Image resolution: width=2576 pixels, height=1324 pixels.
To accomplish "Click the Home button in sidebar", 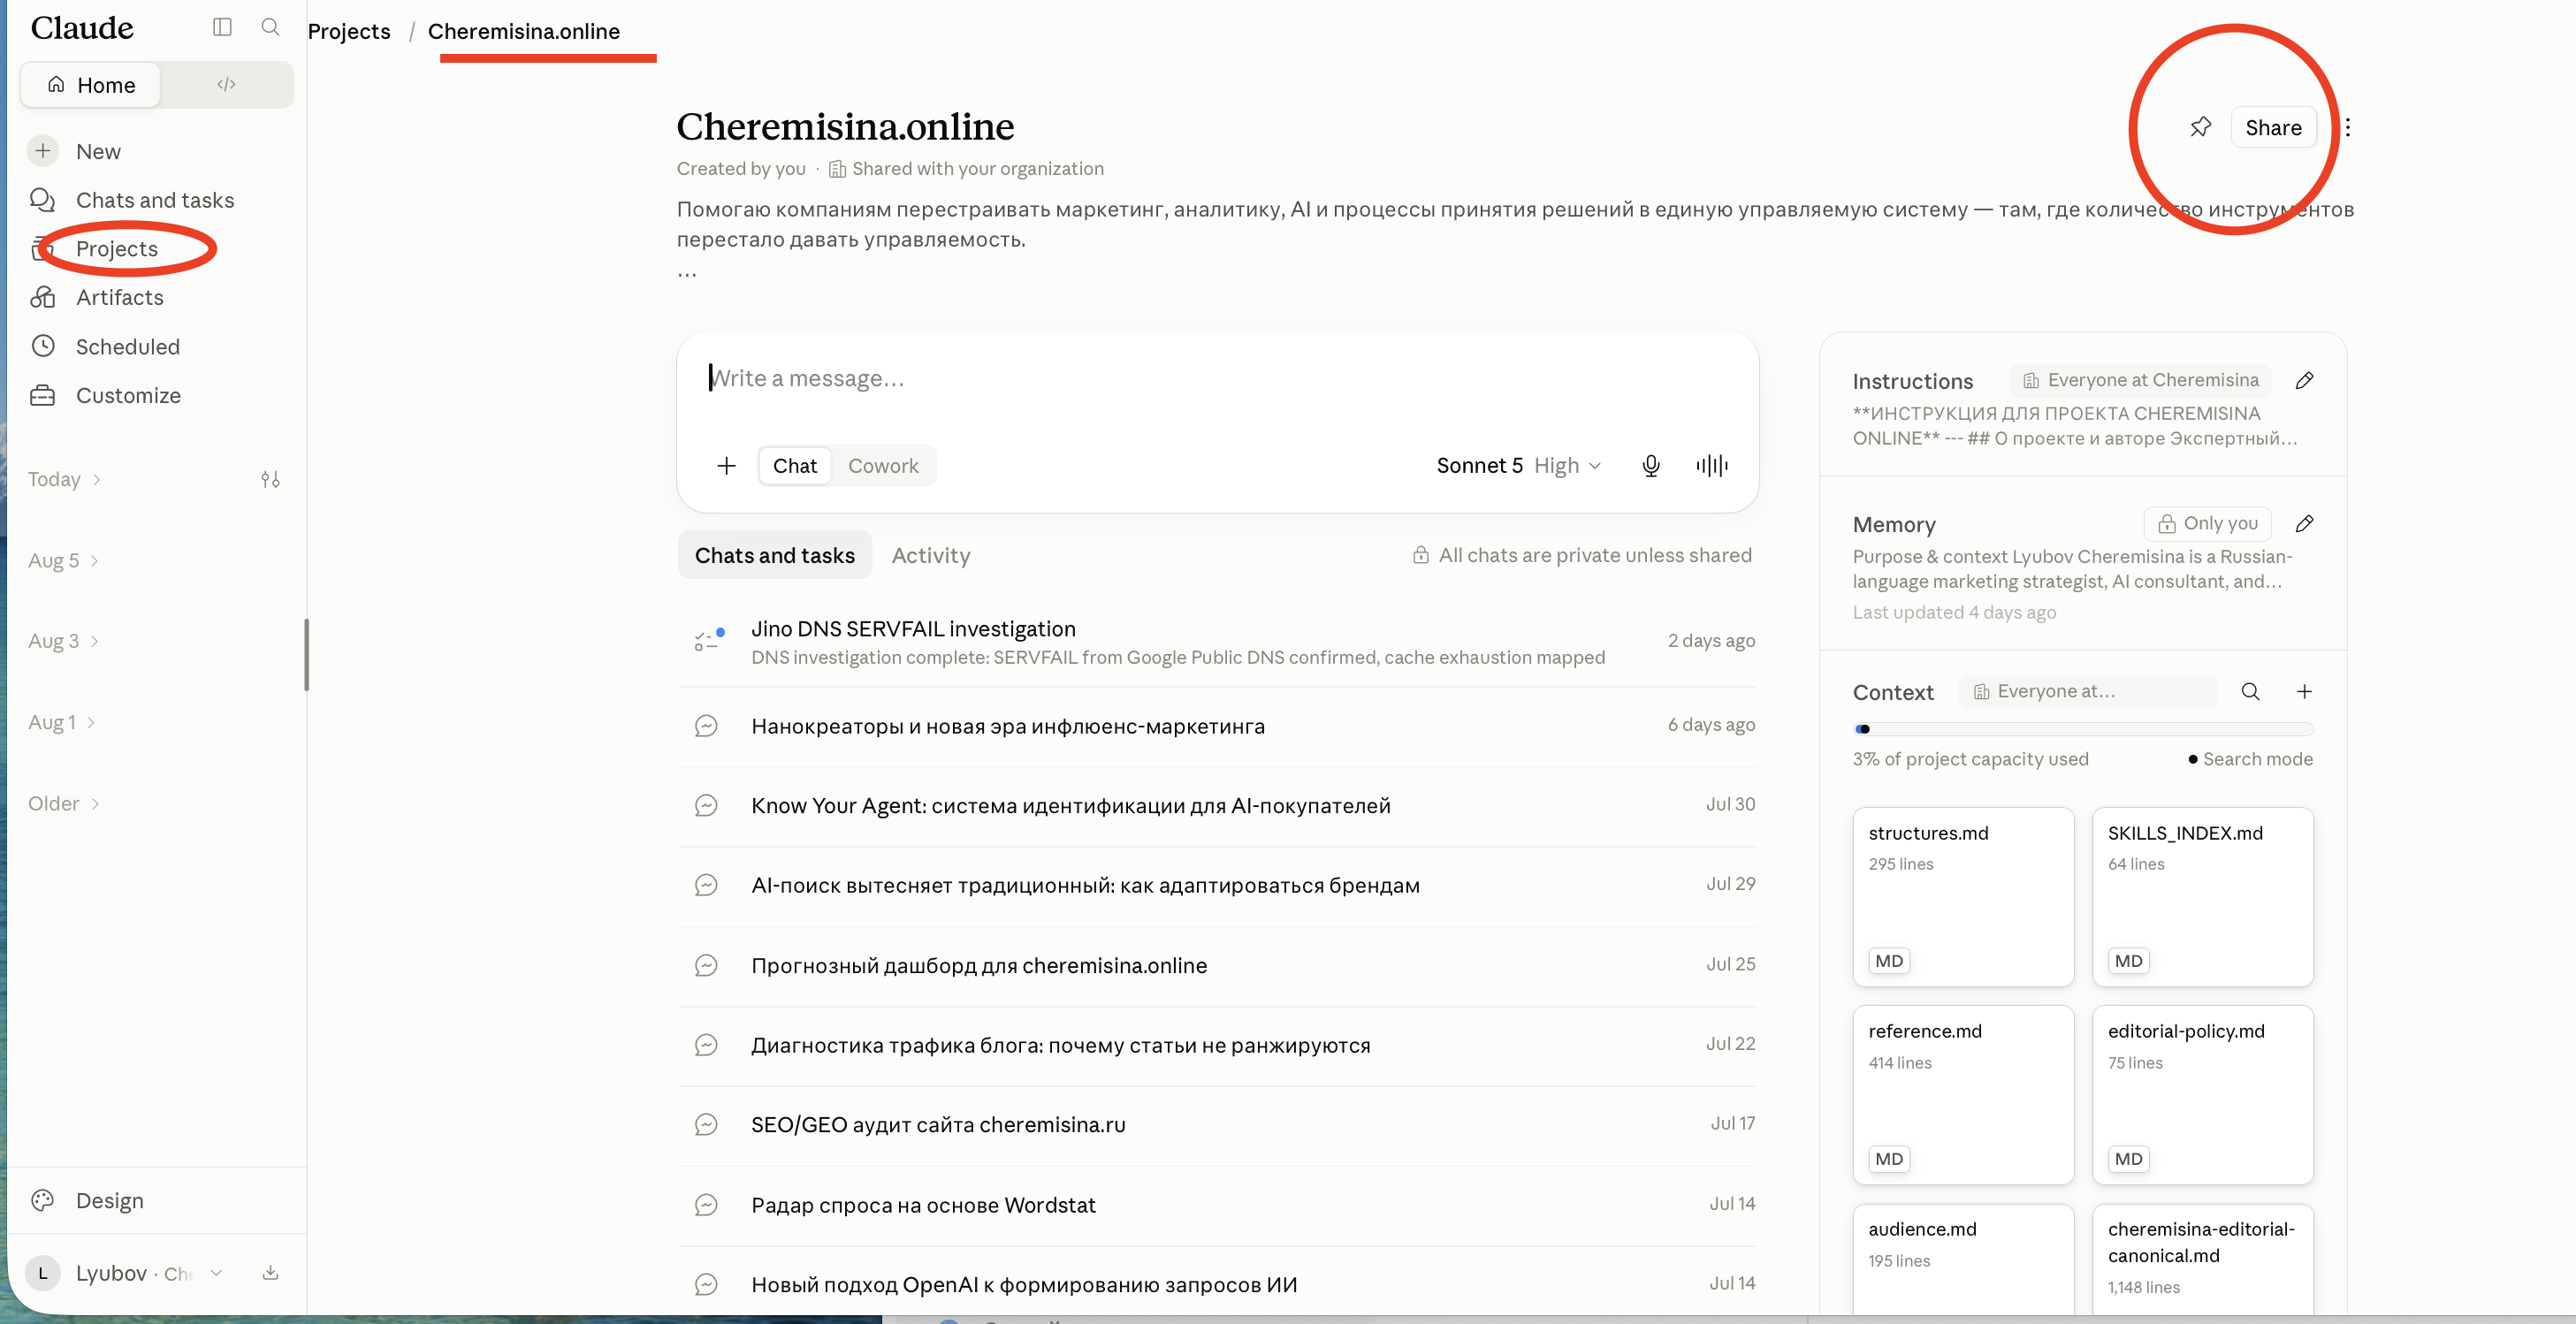I will pos(90,85).
